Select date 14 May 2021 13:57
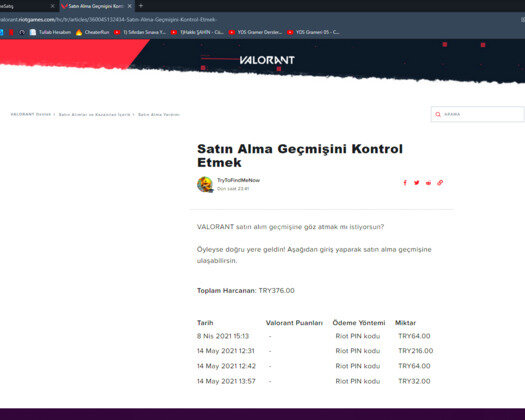525x420 pixels. (226, 381)
